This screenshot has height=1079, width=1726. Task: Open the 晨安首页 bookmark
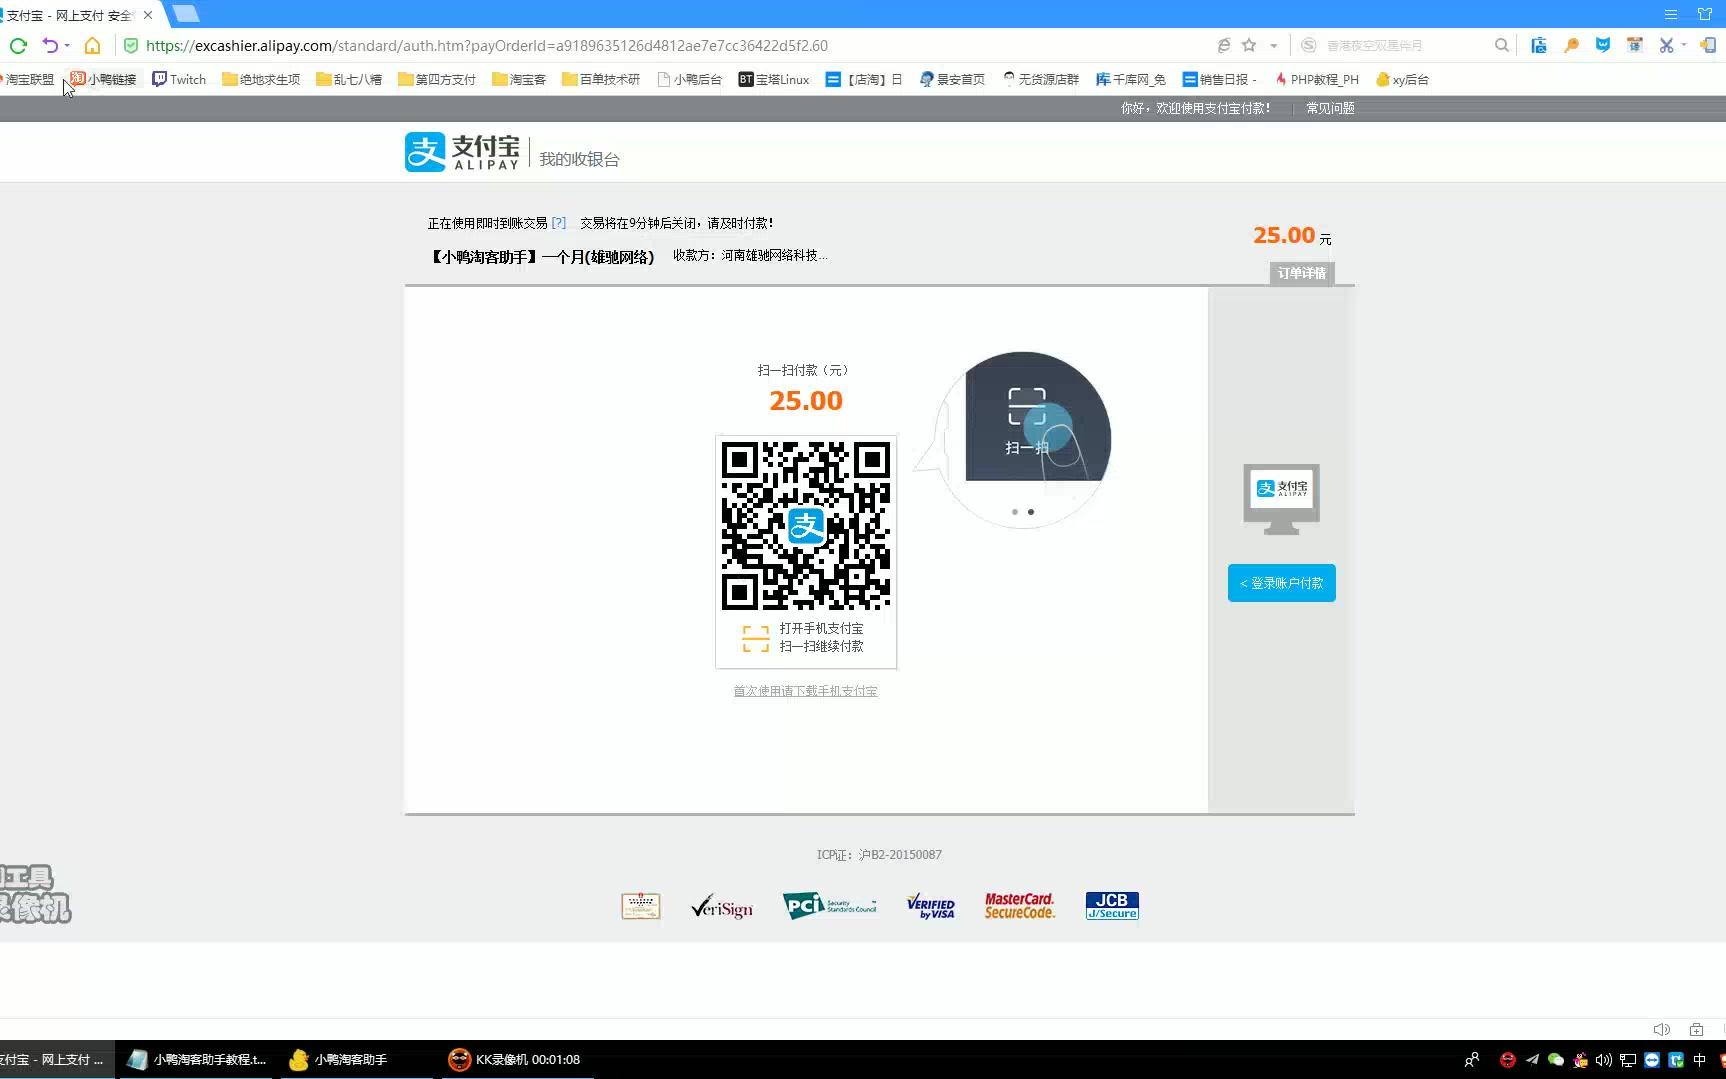[952, 79]
